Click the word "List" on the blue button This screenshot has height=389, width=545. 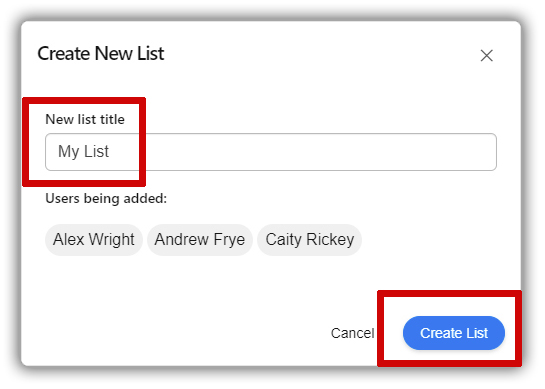click(x=477, y=333)
